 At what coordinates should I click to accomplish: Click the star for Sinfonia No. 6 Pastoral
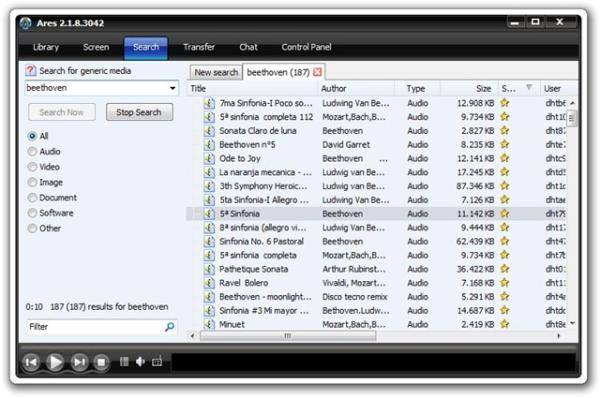coord(505,241)
